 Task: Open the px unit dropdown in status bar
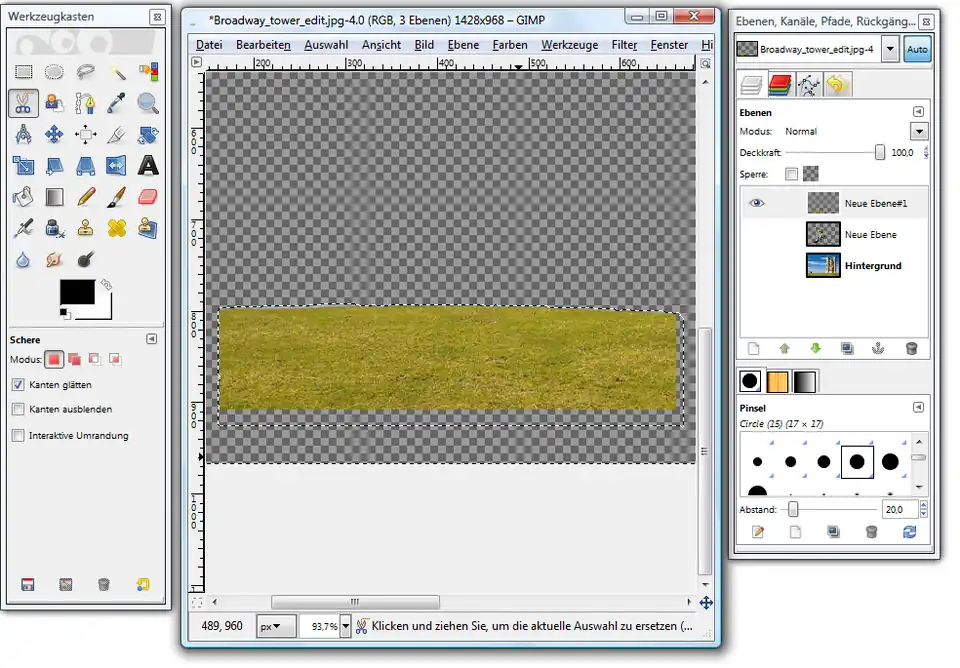[275, 626]
